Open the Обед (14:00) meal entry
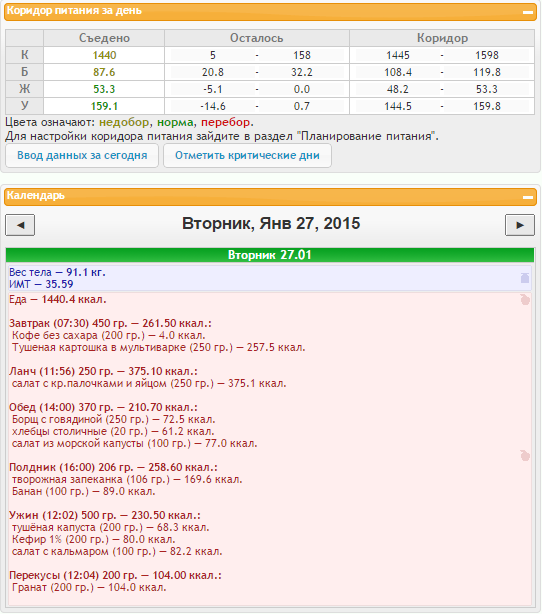The height and width of the screenshot is (614, 542). coord(103,407)
